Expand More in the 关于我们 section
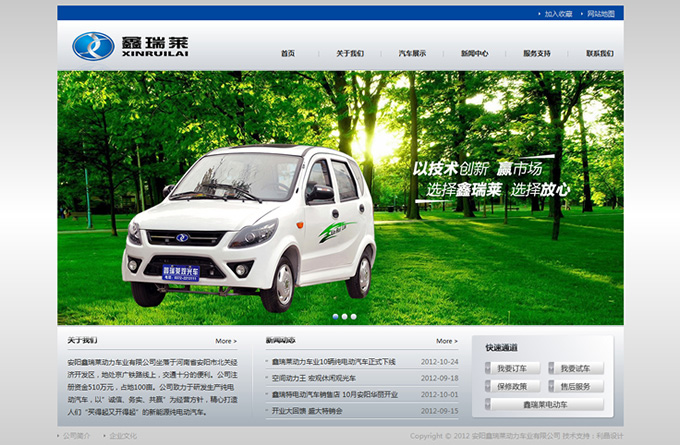The image size is (680, 445). coord(225,341)
